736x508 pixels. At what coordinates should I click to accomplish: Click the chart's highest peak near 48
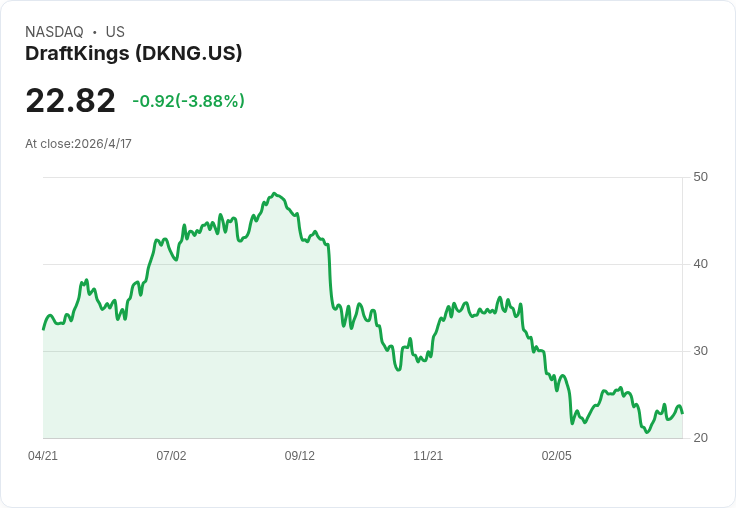tap(275, 193)
